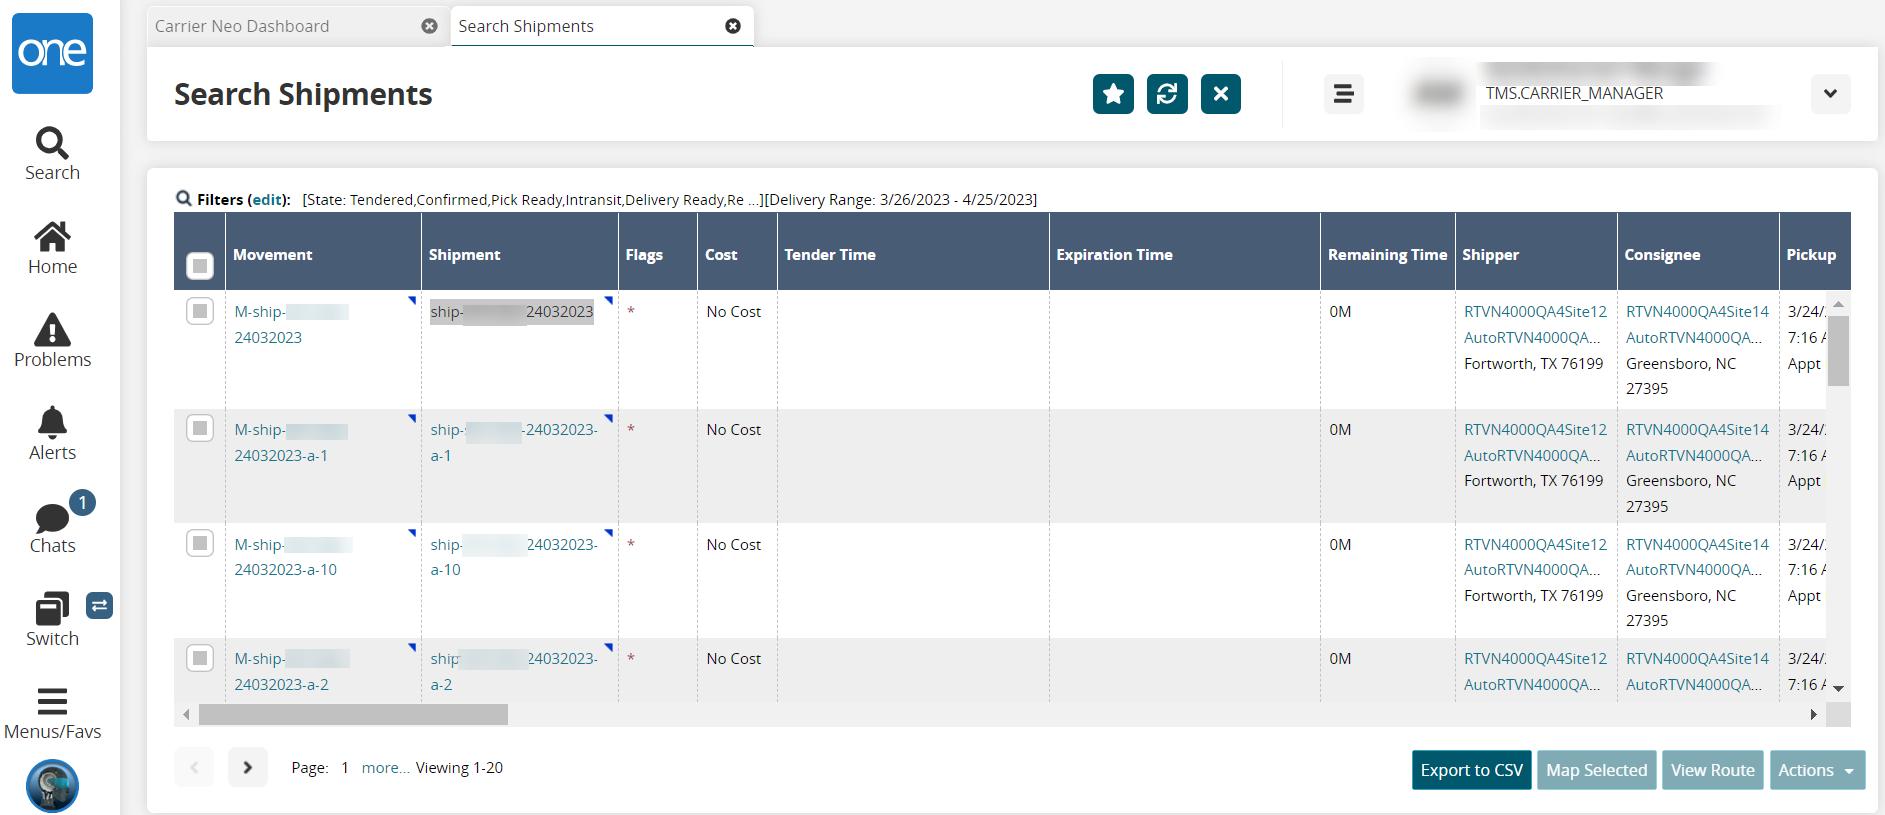This screenshot has height=815, width=1885.
Task: Click the previous page arrow
Action: 194,768
